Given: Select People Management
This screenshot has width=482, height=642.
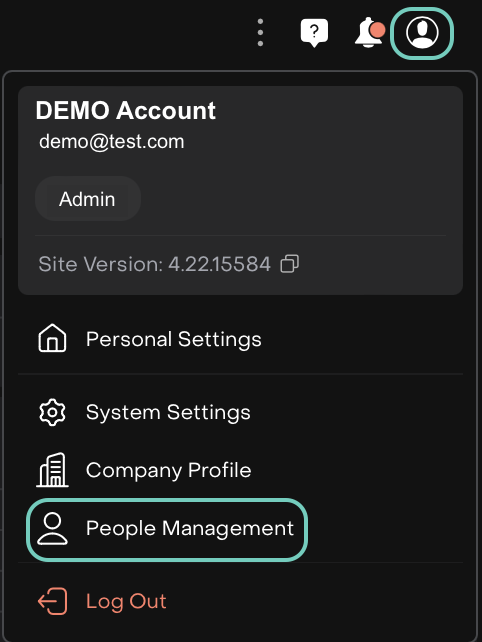Looking at the screenshot, I should click(x=167, y=529).
